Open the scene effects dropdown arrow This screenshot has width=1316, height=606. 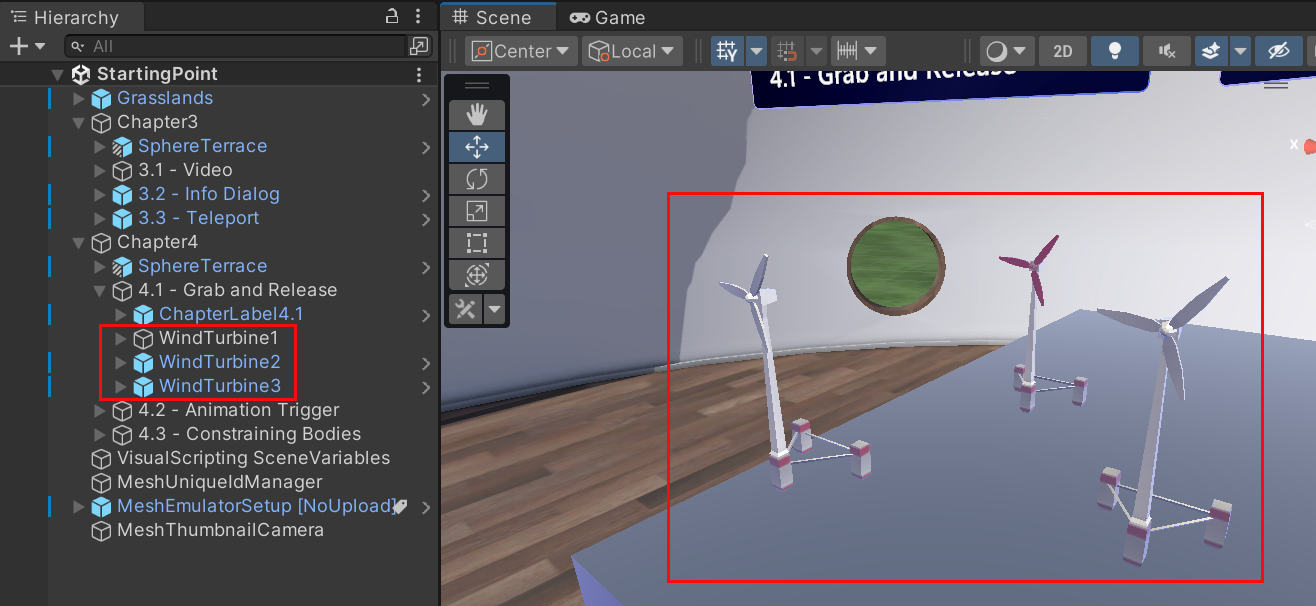pyautogui.click(x=1240, y=51)
